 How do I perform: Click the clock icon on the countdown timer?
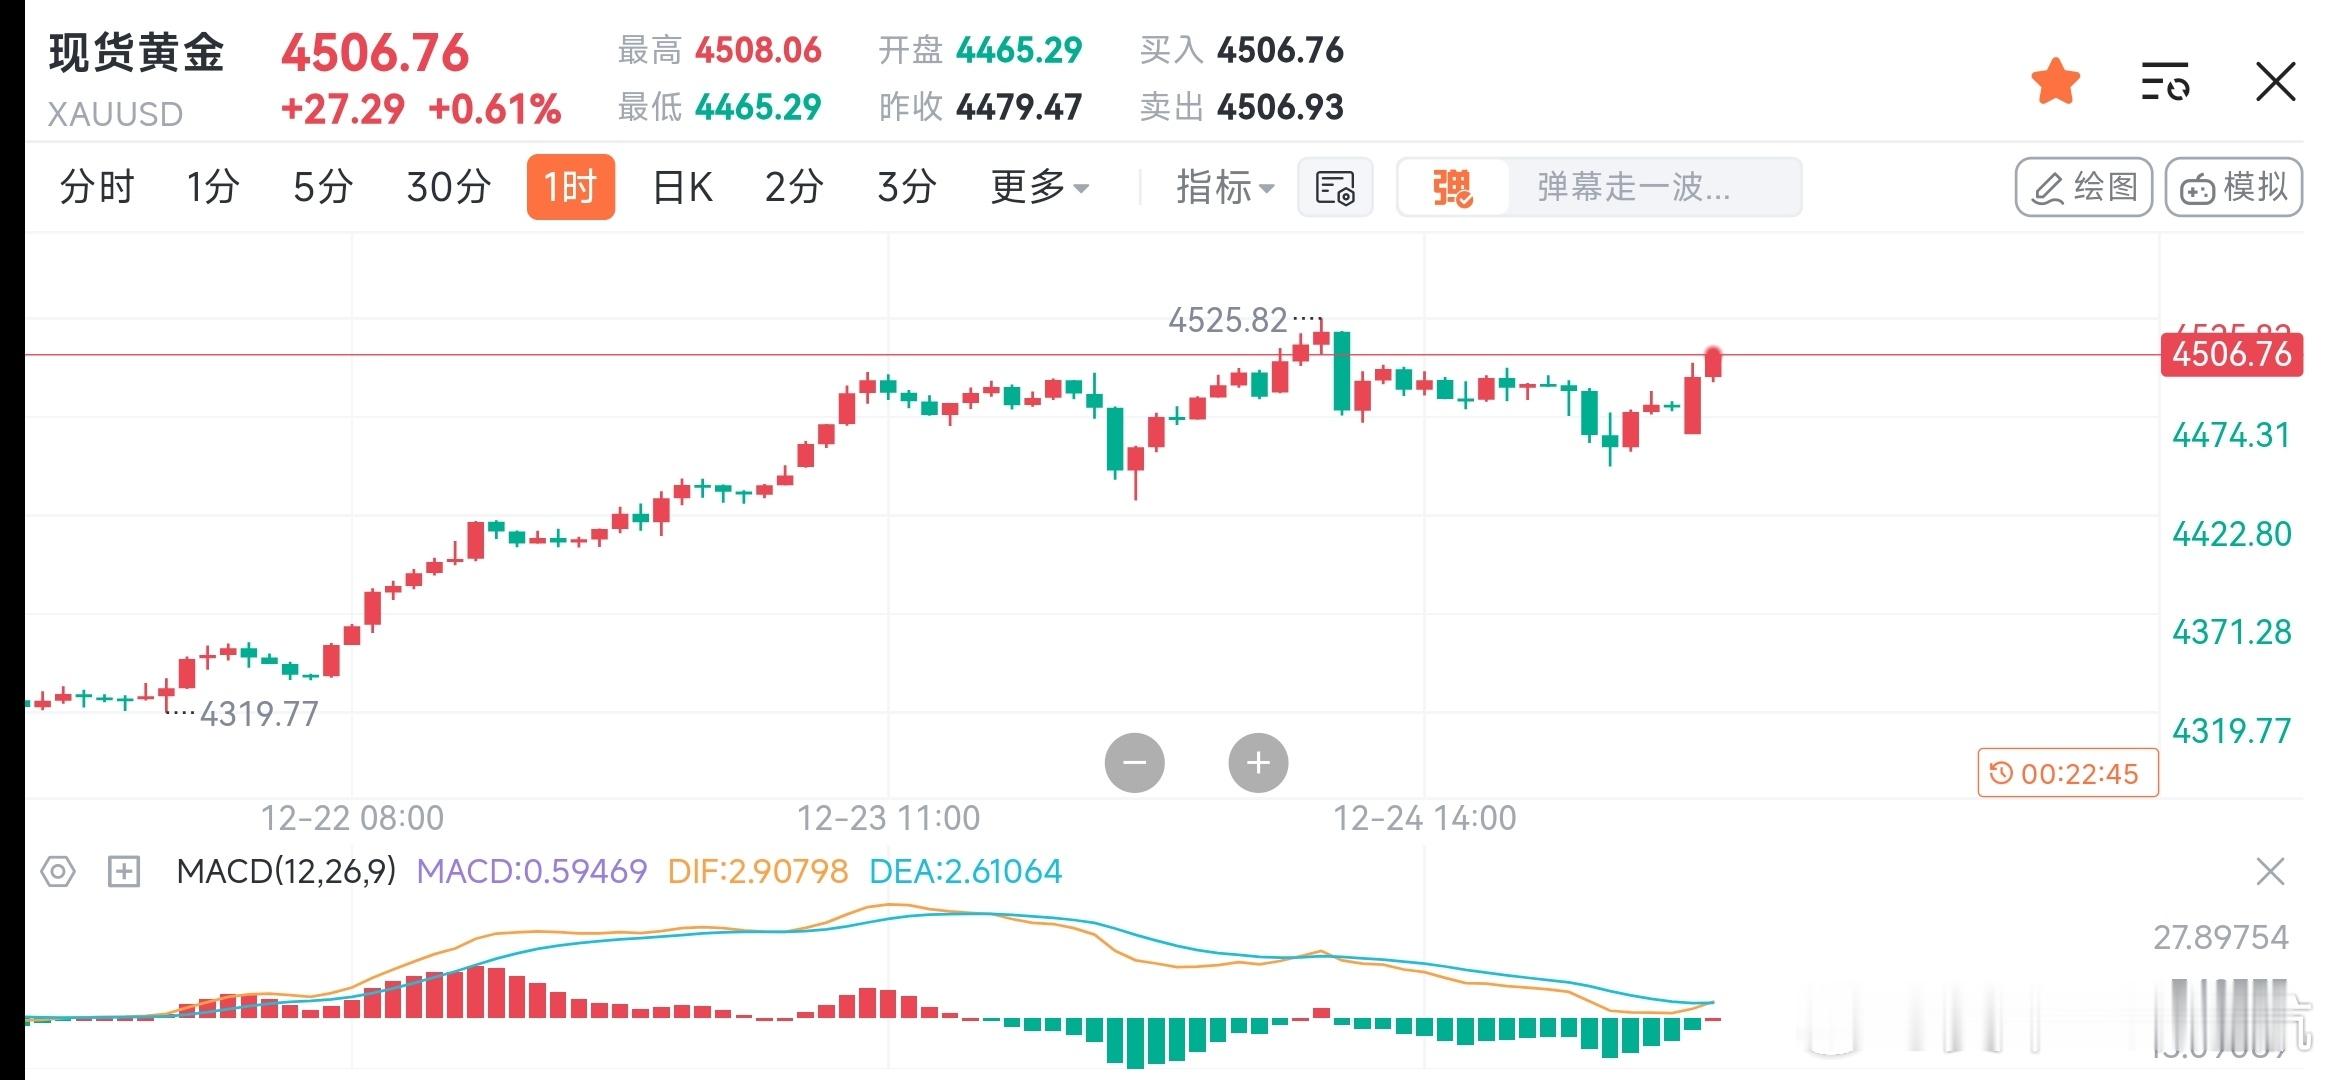pos(2000,773)
